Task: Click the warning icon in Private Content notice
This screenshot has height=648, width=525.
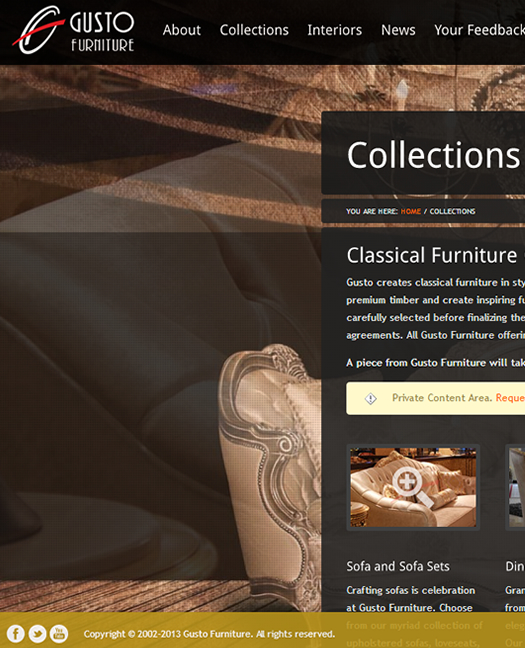Action: (x=370, y=398)
